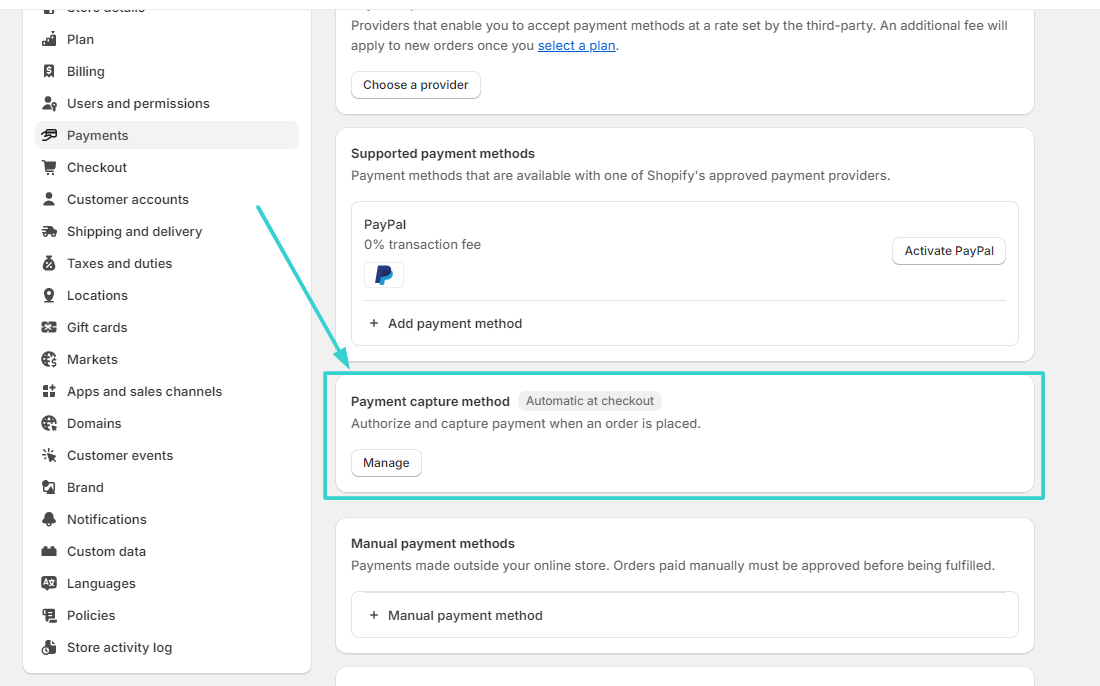Expand Add payment method option

pyautogui.click(x=446, y=323)
